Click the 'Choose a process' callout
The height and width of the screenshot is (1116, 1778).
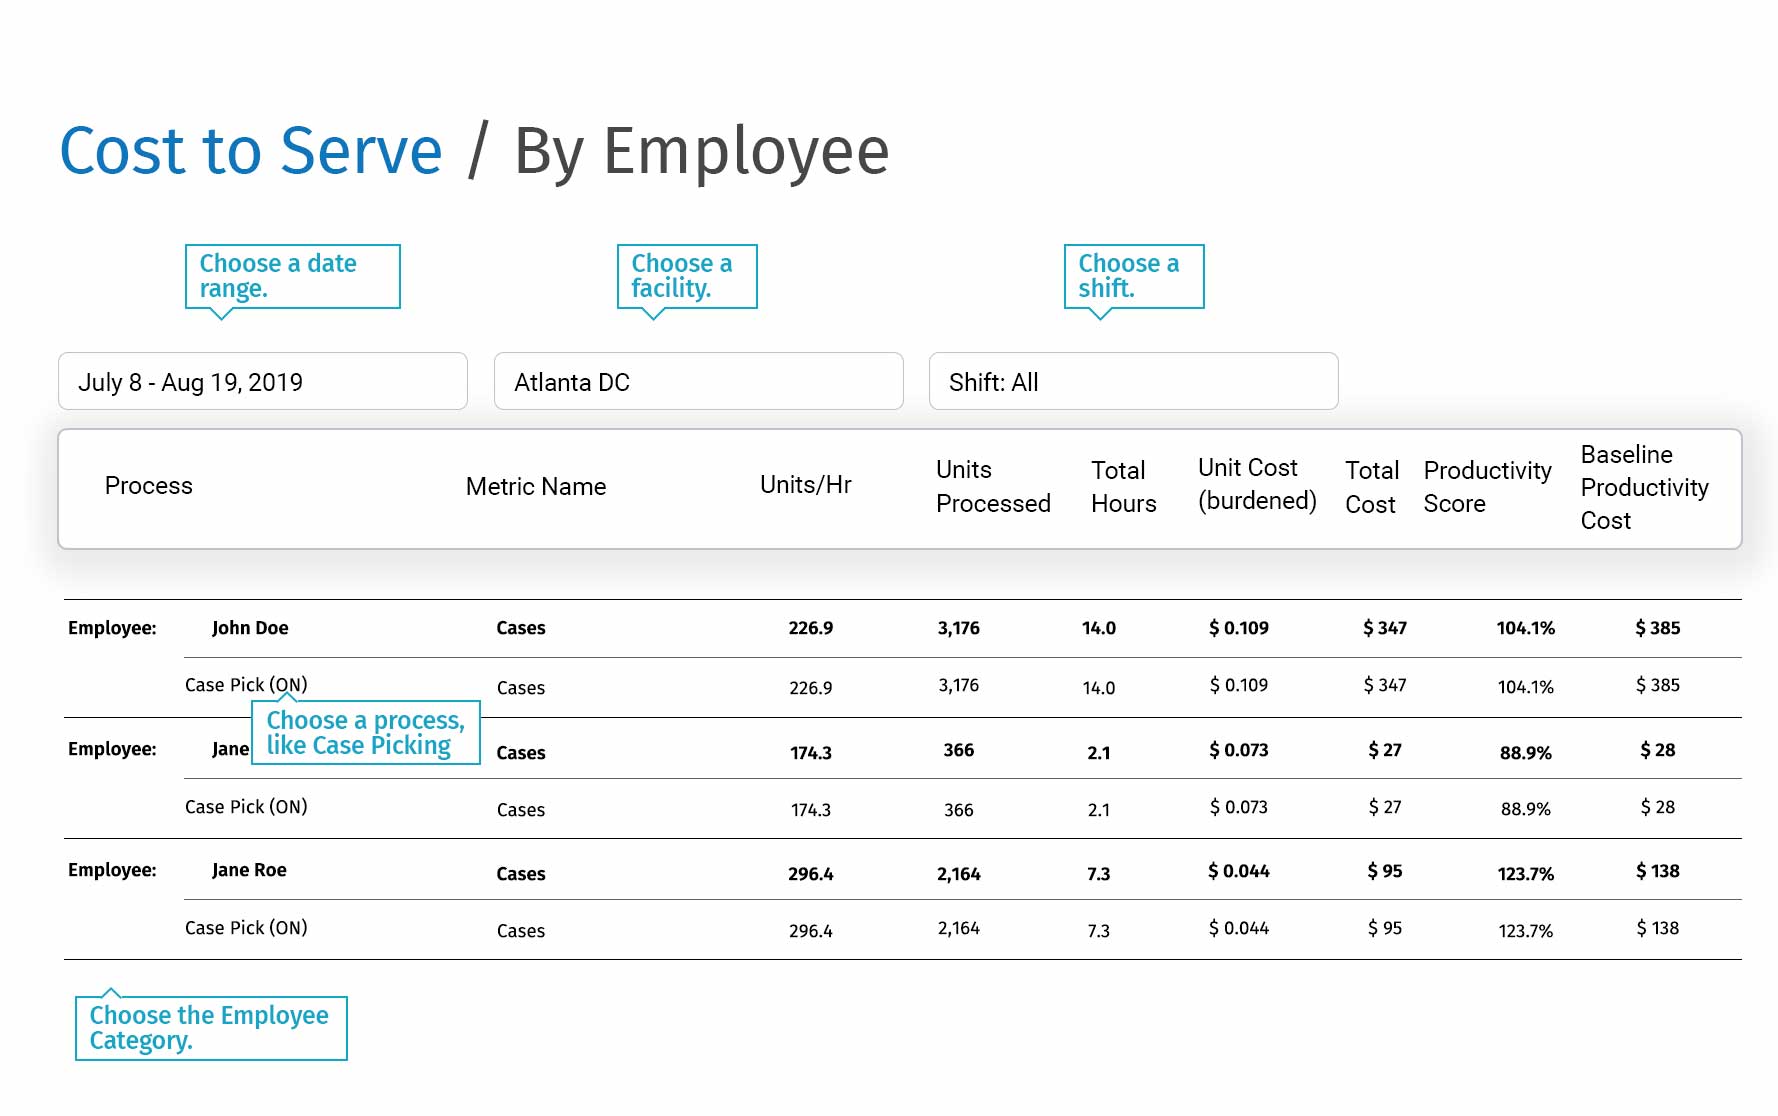coord(365,733)
